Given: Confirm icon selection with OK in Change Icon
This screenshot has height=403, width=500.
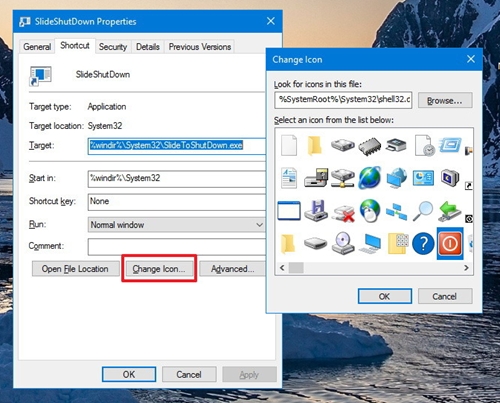Looking at the screenshot, I should point(385,296).
